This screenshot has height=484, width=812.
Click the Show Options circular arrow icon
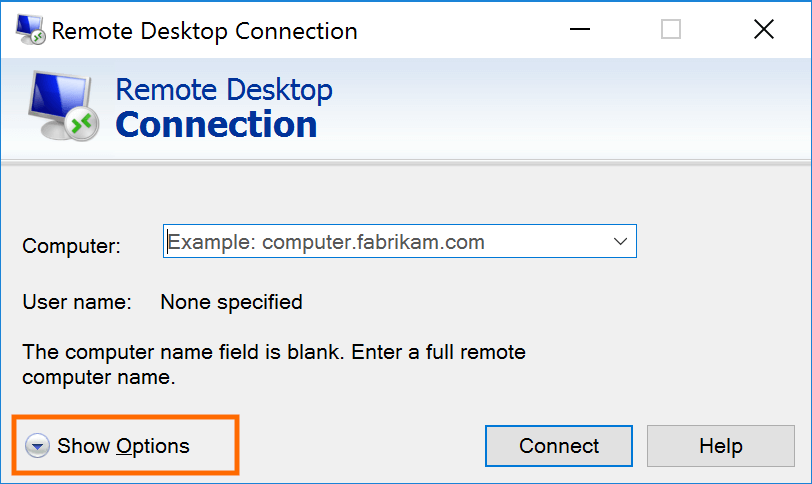pyautogui.click(x=37, y=446)
